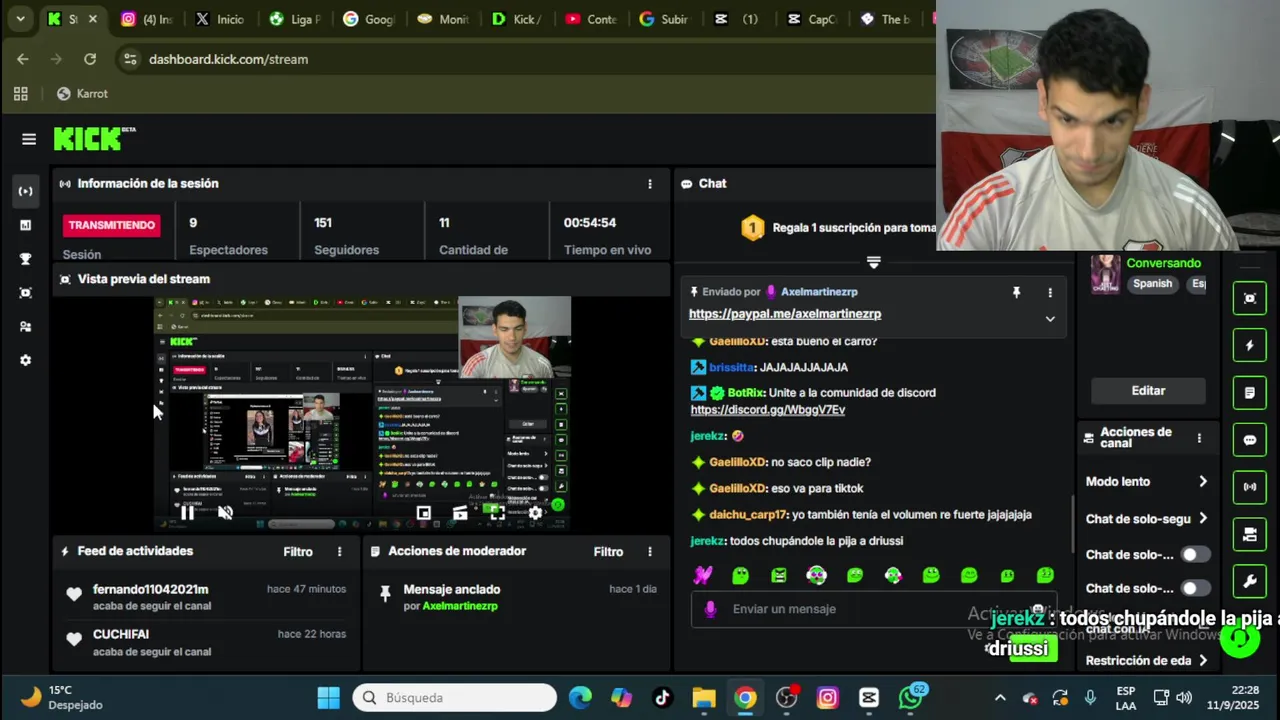
Task: Click the camera channel button in right toolbar
Action: click(x=1249, y=534)
